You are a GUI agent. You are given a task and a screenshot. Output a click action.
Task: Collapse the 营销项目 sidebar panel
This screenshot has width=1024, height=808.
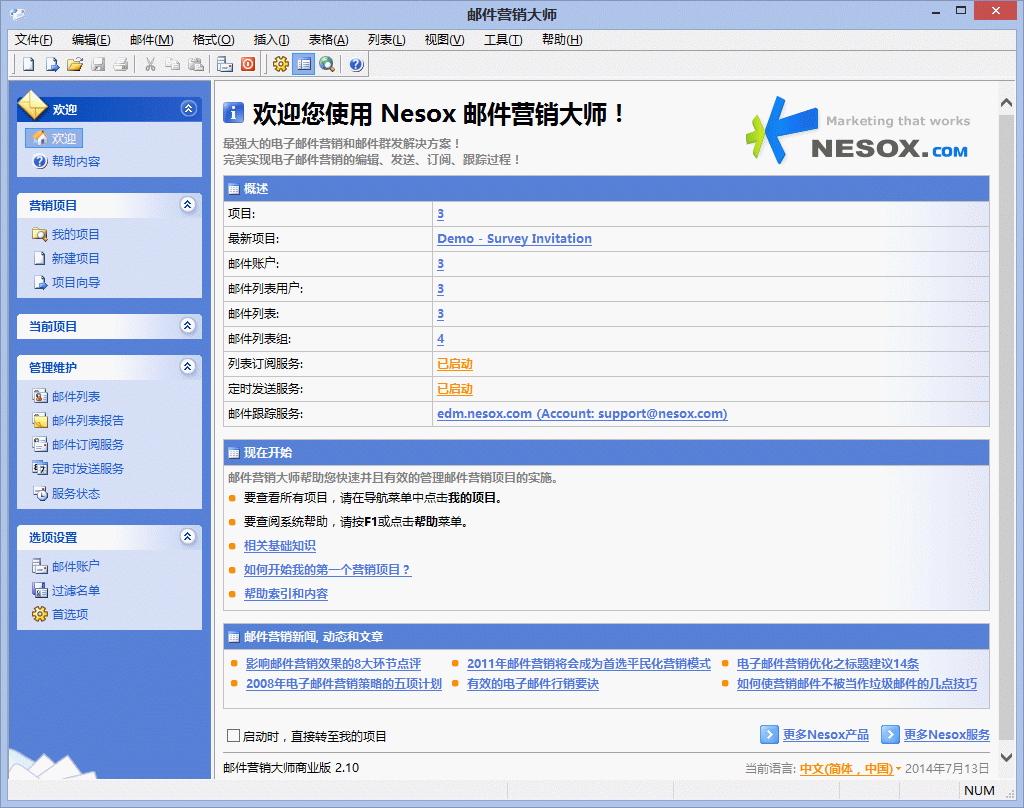(x=188, y=204)
